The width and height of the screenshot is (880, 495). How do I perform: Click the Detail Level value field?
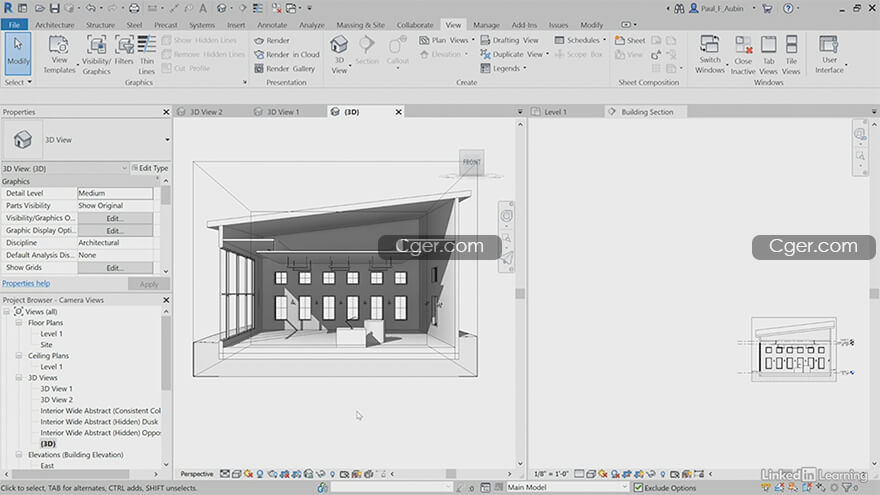115,193
